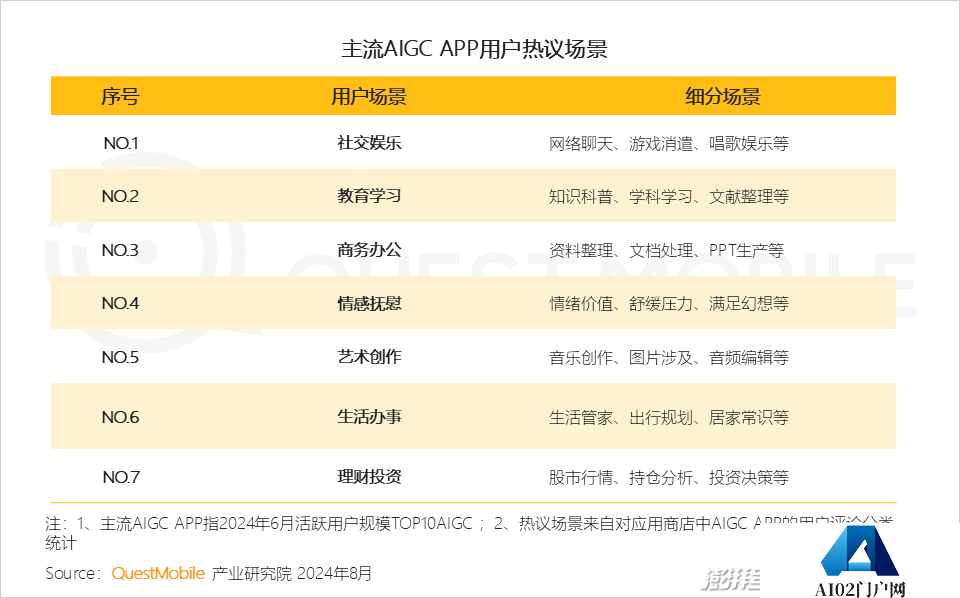Viewport: 960px width, 598px height.
Task: Click 网络聊天、游戏消遣、唱歌娱乐等 text
Action: point(669,144)
